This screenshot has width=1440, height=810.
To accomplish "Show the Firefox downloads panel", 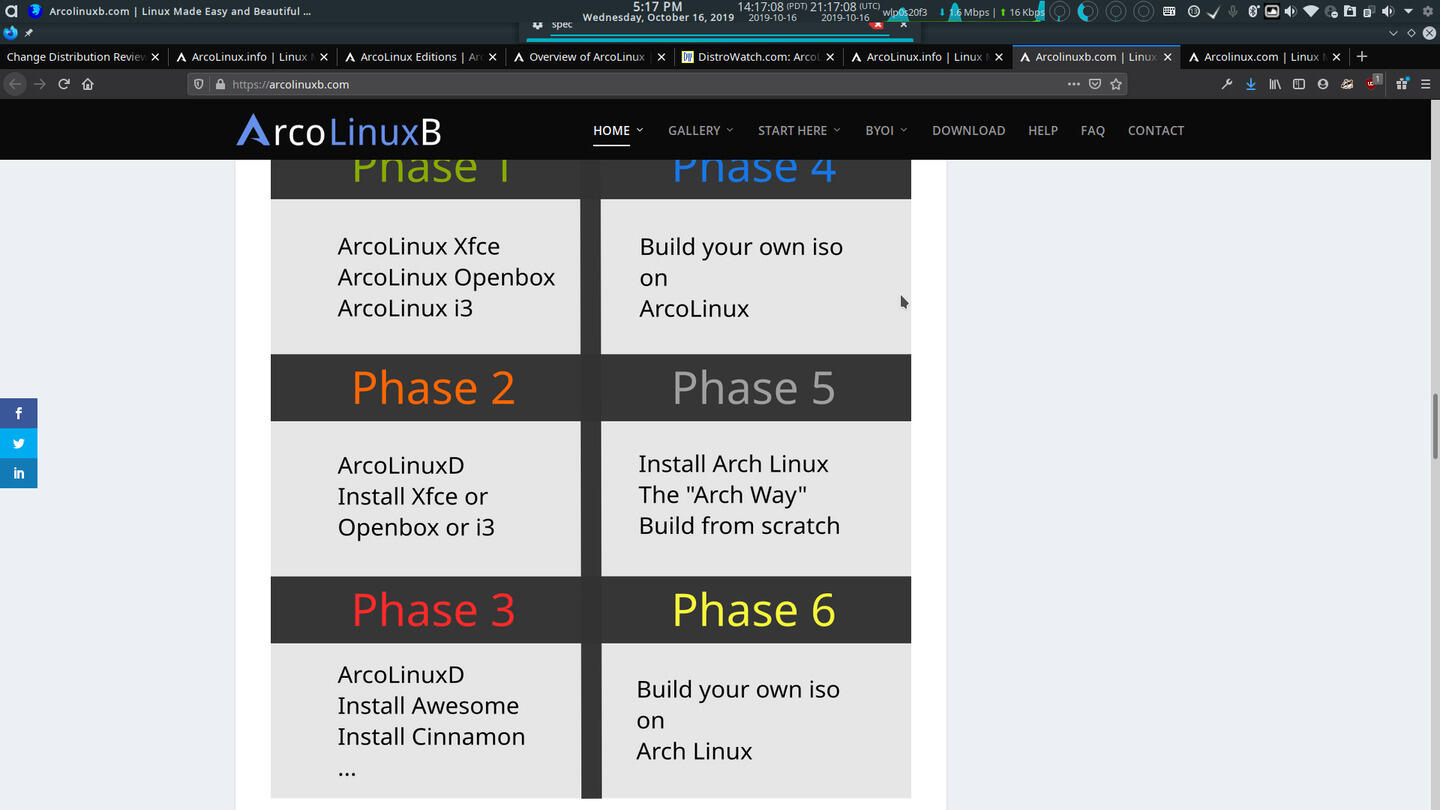I will click(x=1251, y=84).
